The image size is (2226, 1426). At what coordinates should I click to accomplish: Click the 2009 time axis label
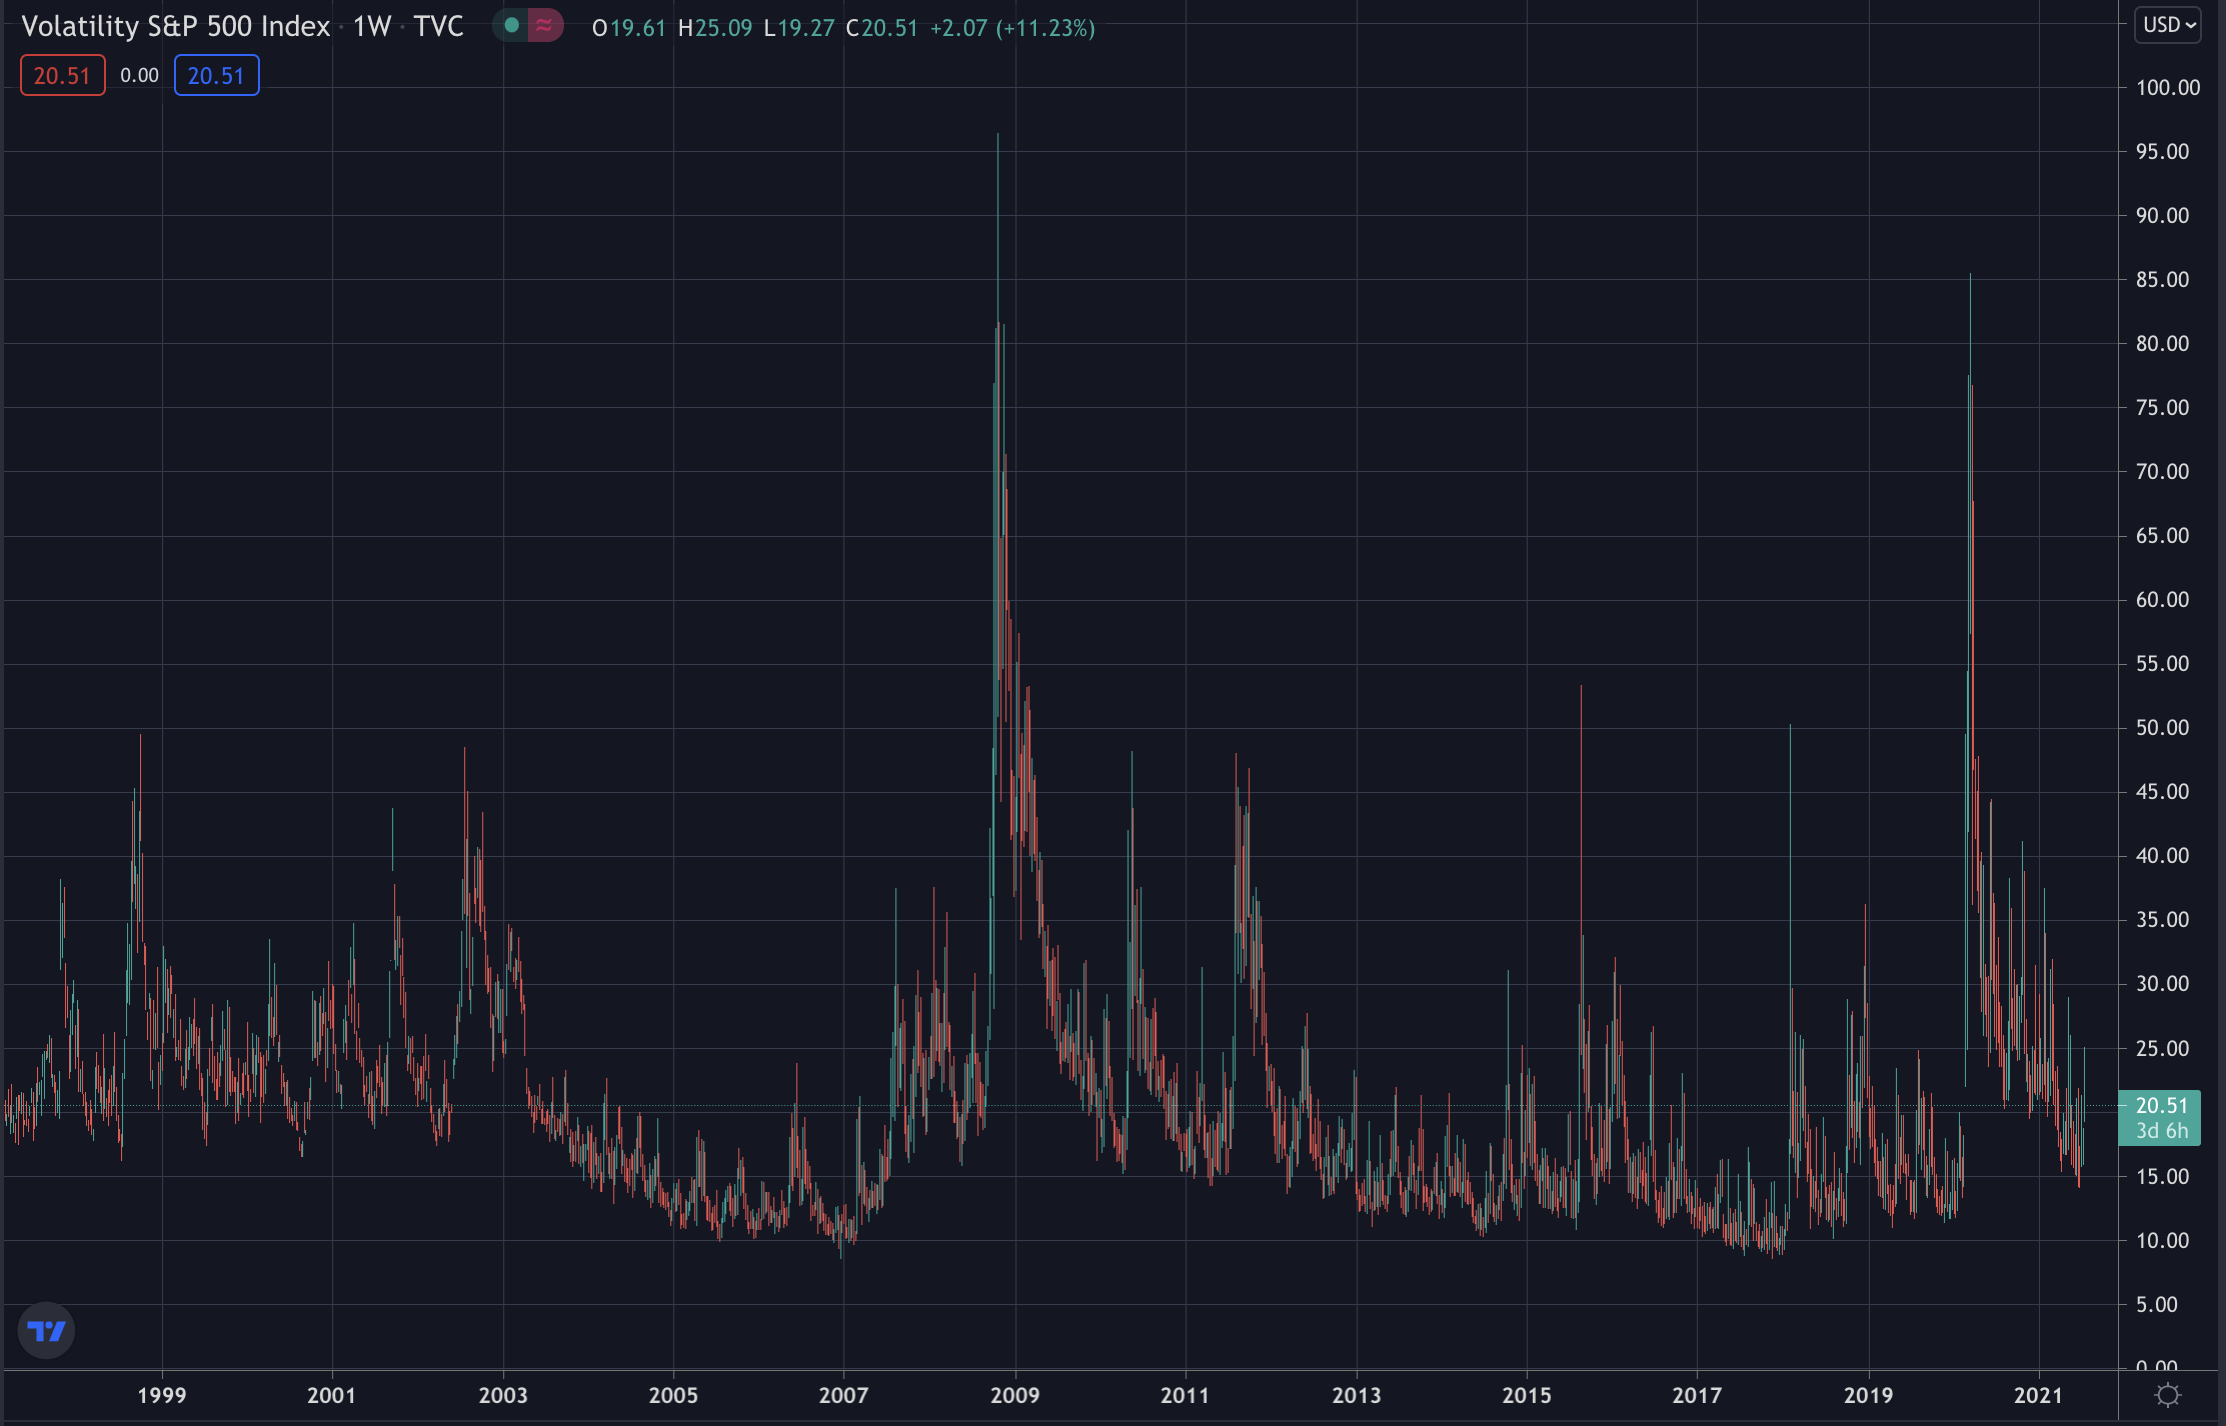click(1015, 1395)
